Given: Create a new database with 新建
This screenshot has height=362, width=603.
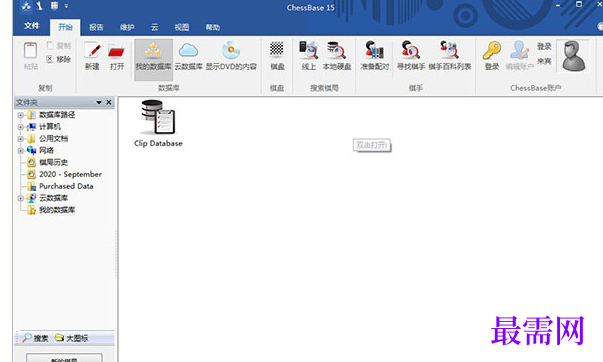Looking at the screenshot, I should (x=92, y=56).
